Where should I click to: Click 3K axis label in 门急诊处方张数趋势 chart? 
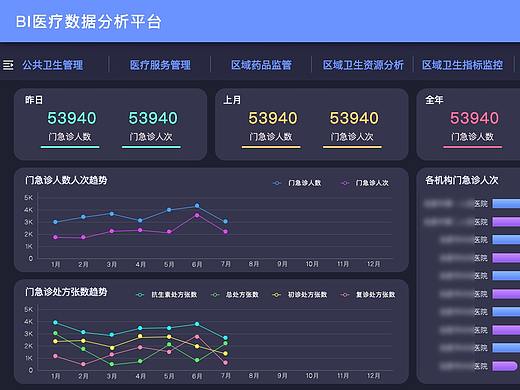[x=29, y=334]
